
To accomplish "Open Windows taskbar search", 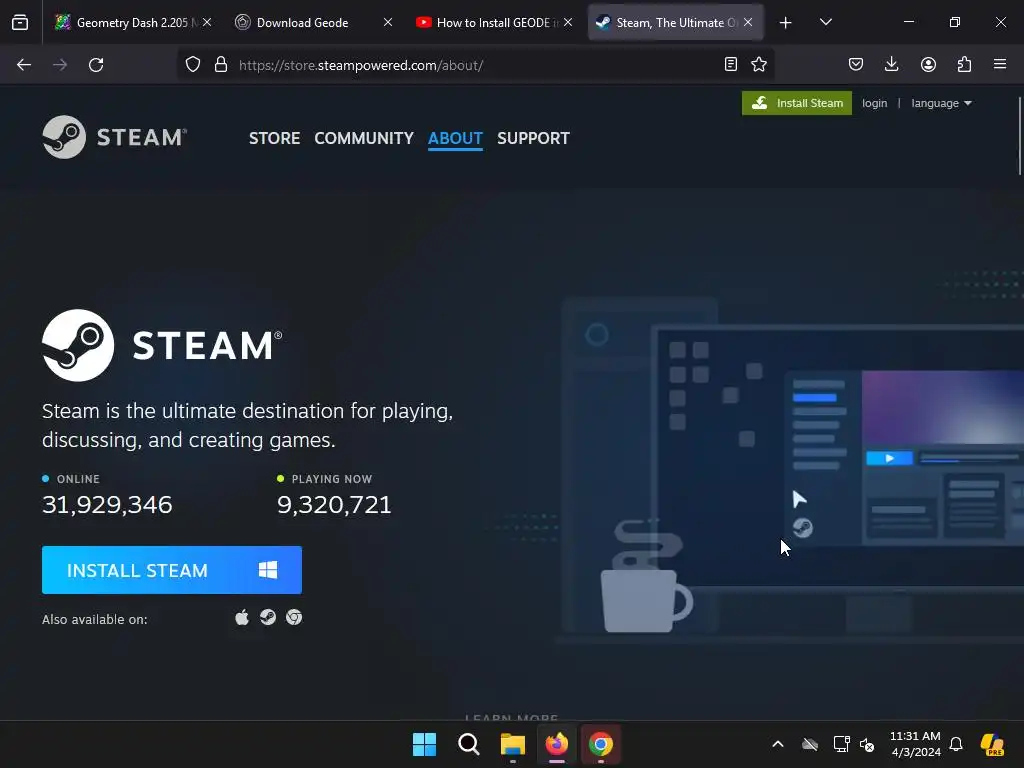I will coord(468,744).
